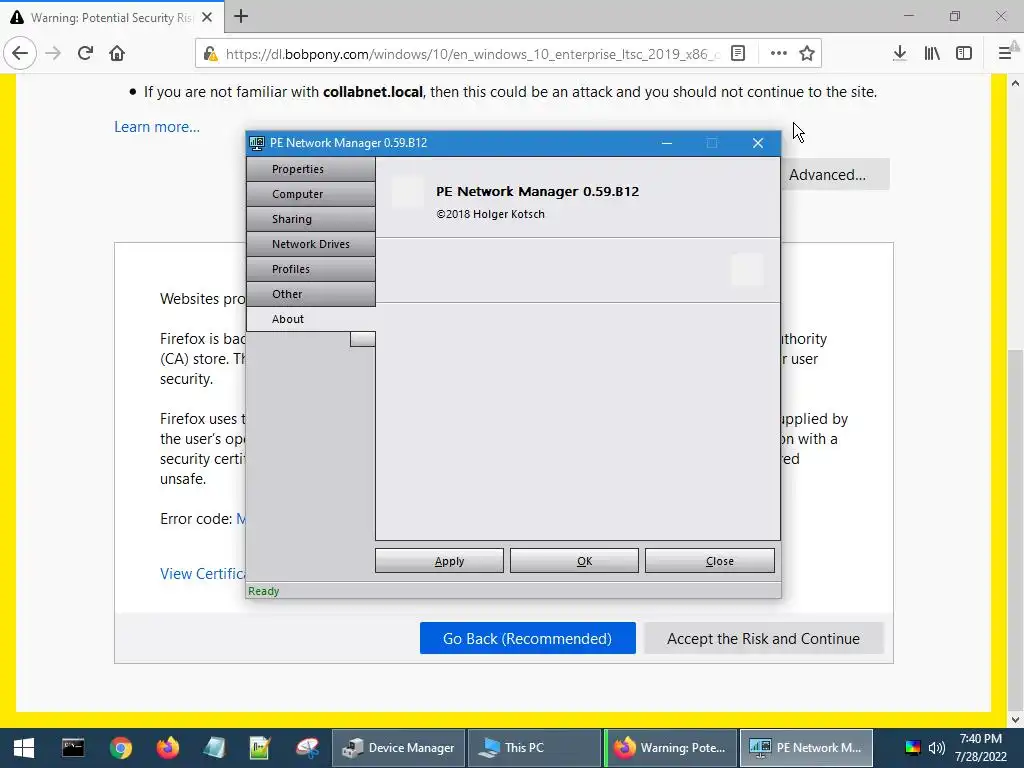This screenshot has height=768, width=1024.
Task: Open the Firefox hamburger menu
Action: tap(1006, 54)
